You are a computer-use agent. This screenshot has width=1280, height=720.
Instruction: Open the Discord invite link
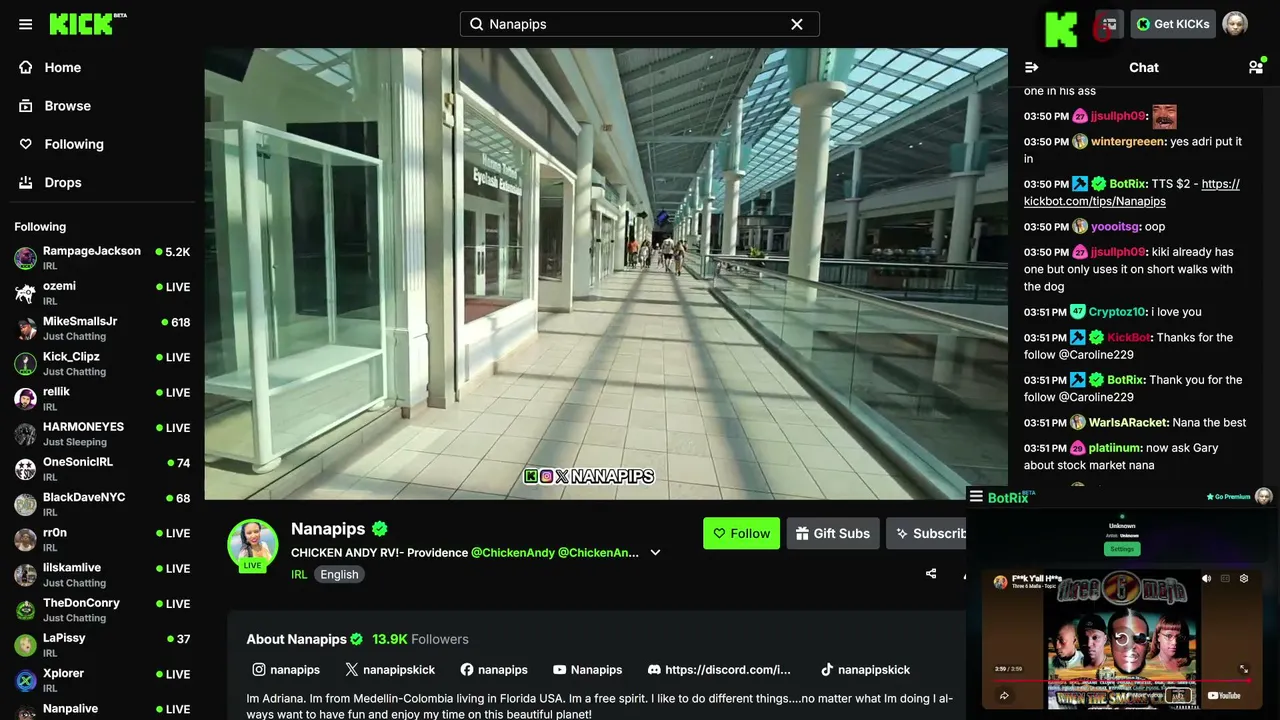[719, 670]
